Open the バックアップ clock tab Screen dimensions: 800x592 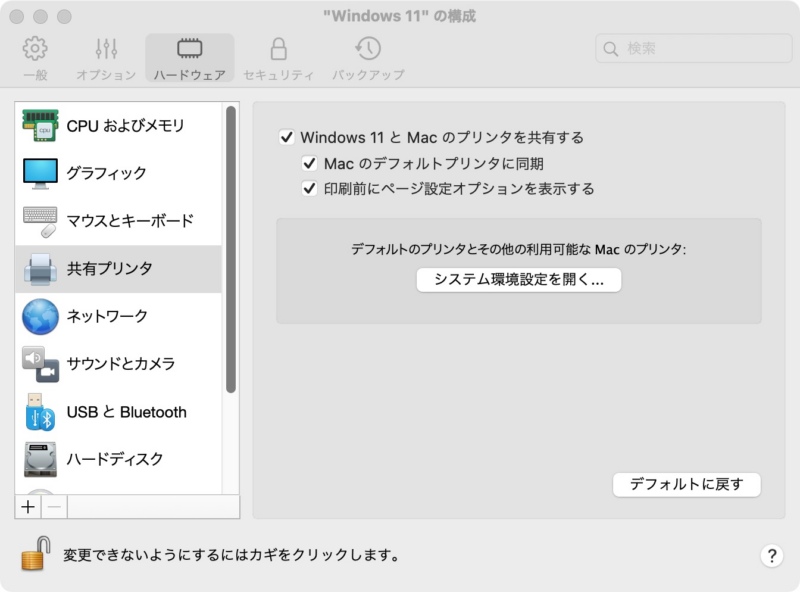[368, 58]
